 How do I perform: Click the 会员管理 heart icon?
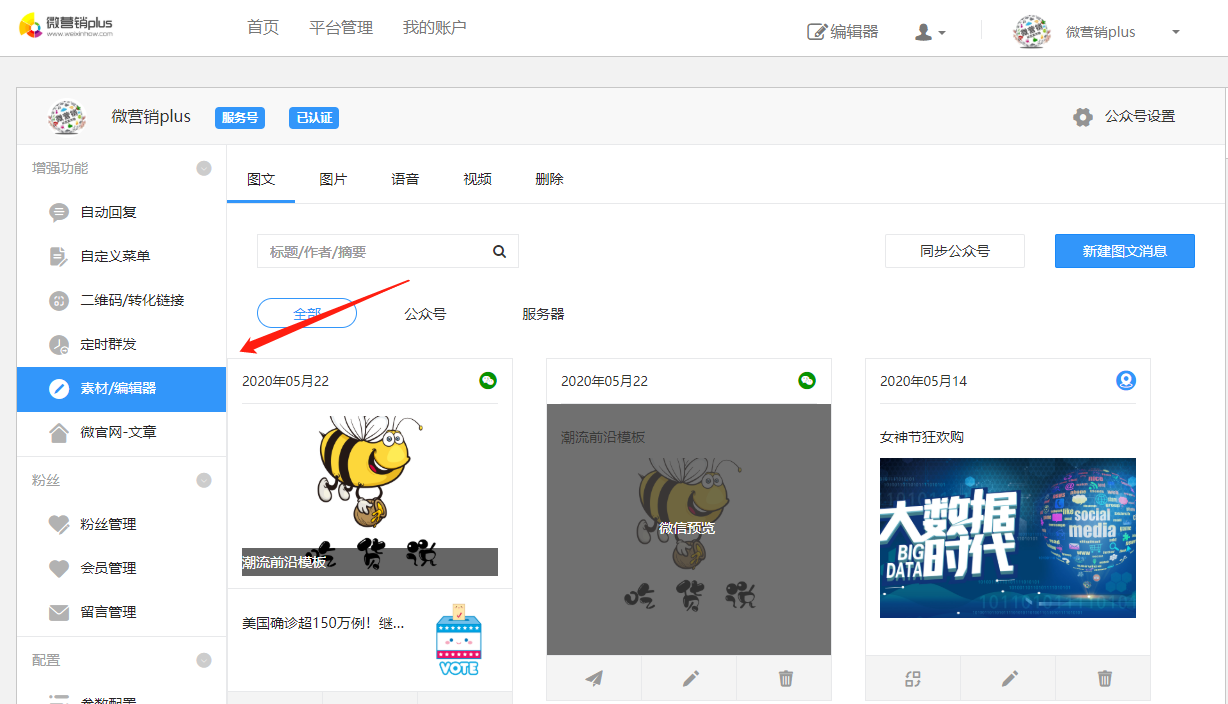[60, 568]
